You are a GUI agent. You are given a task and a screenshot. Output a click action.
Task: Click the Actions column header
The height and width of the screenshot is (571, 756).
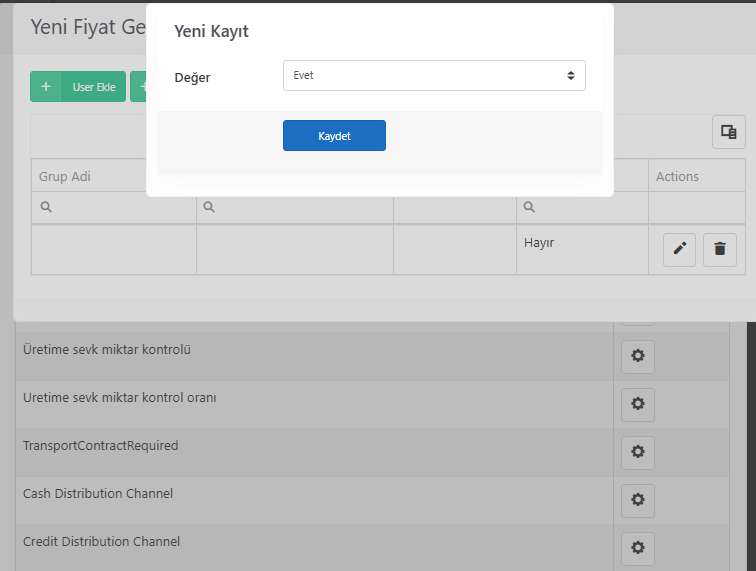[x=697, y=177]
